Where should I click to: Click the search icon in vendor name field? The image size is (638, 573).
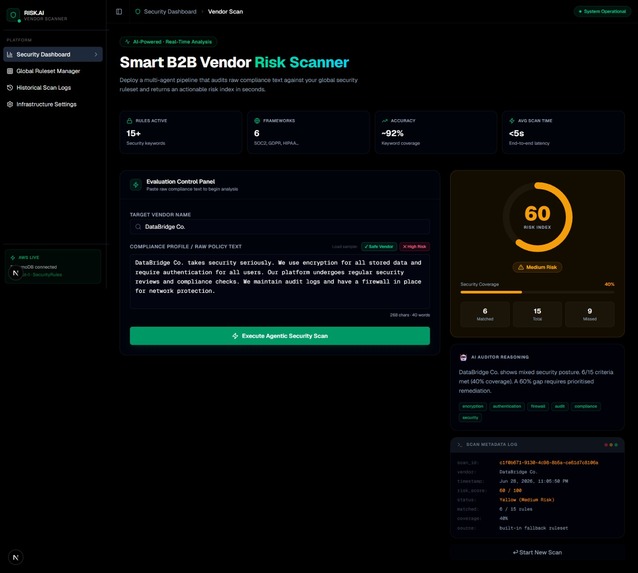point(138,227)
